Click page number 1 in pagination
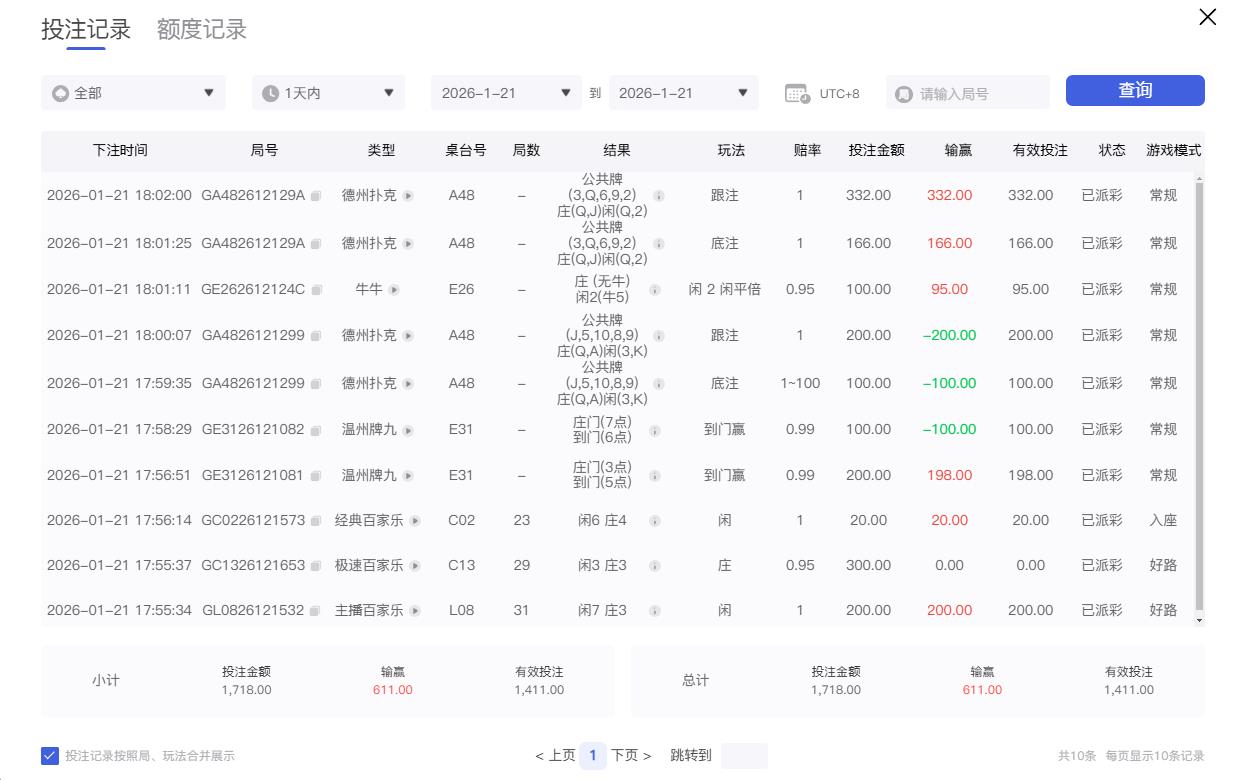The width and height of the screenshot is (1236, 780). coord(593,756)
